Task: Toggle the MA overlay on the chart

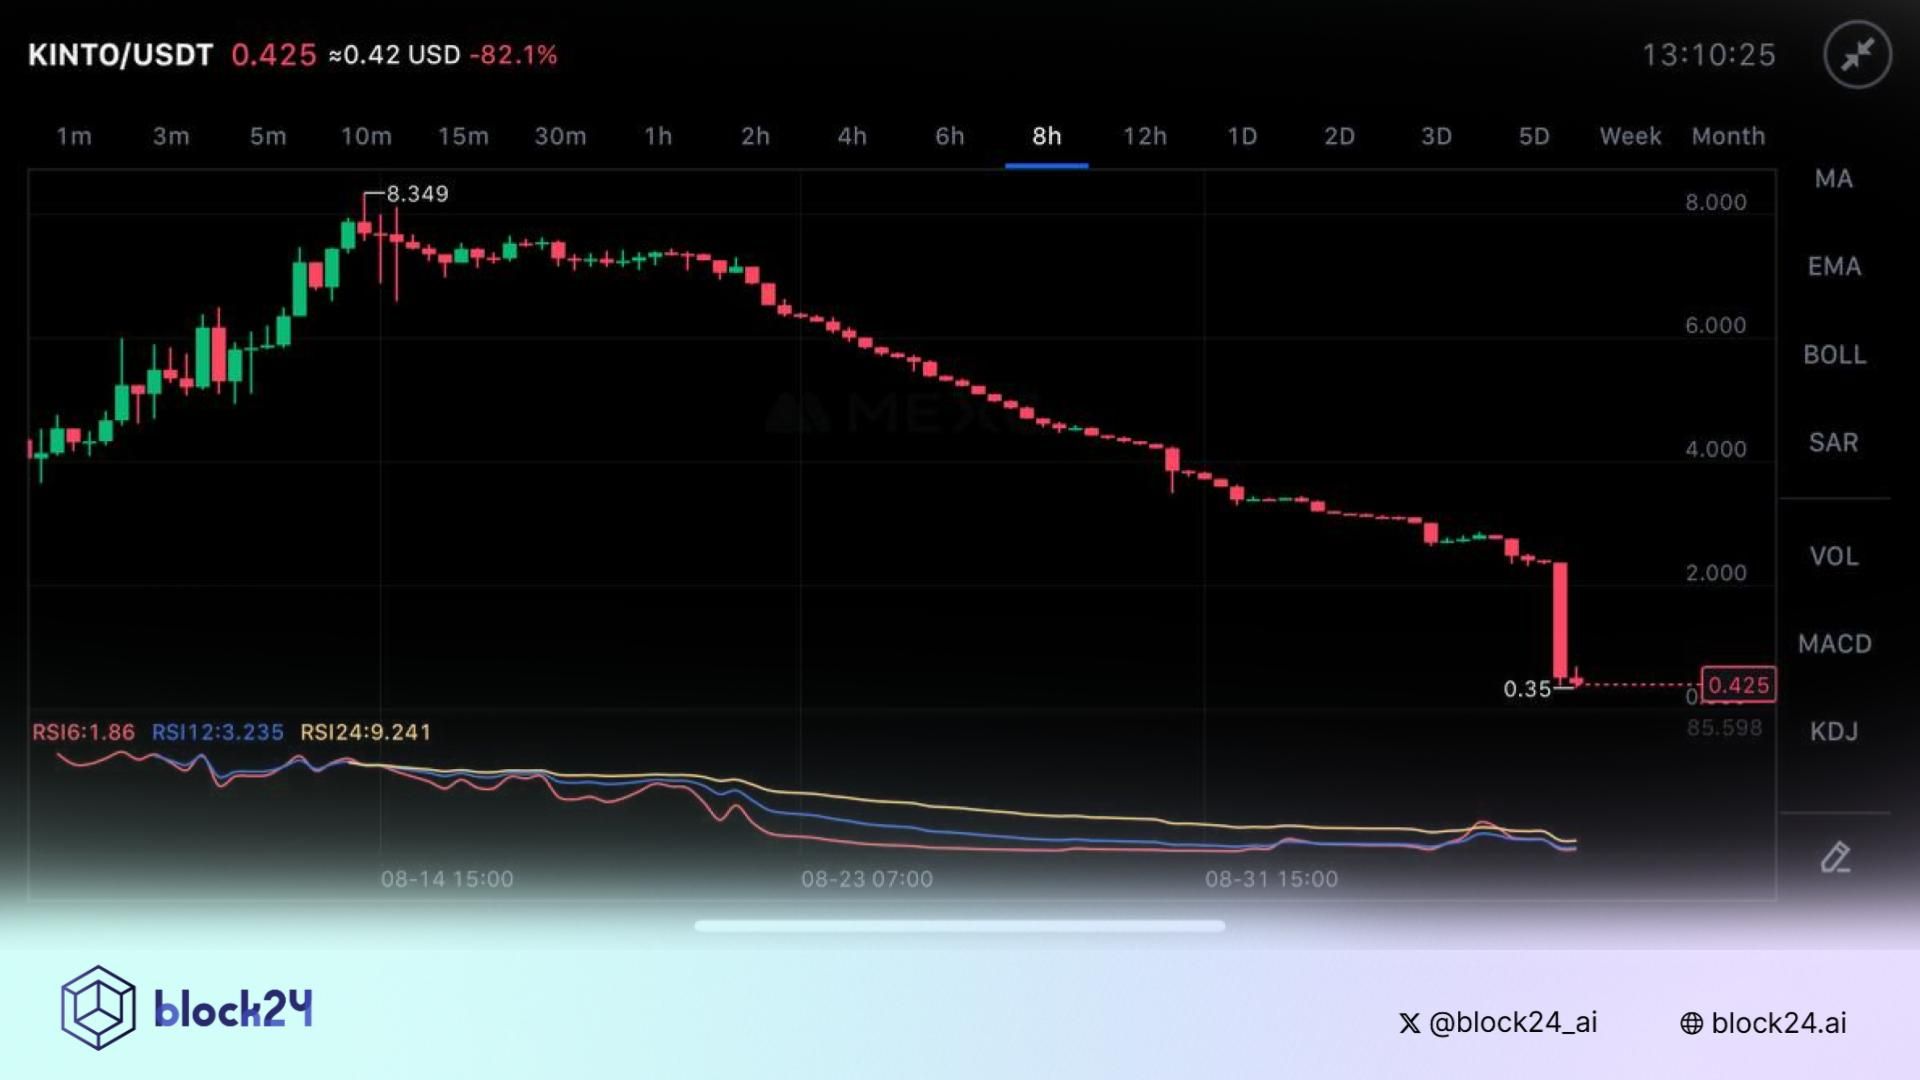Action: 1831,179
